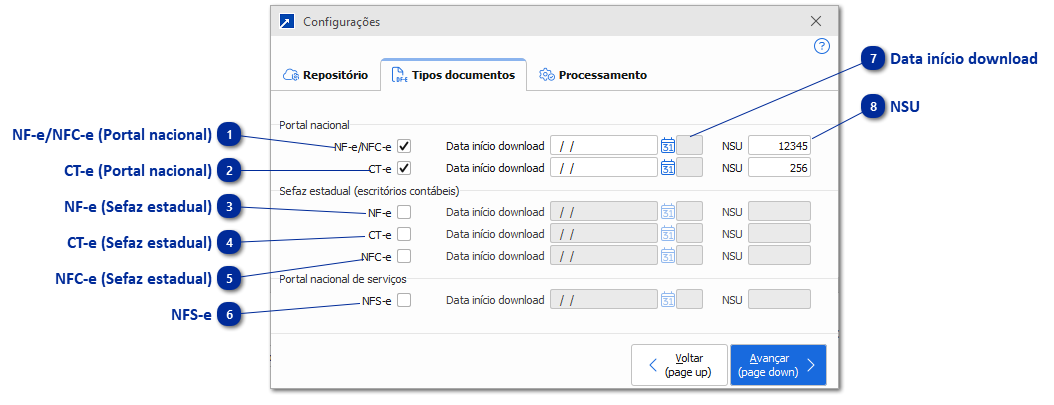Screen dimensions: 1054x405
Task: Click date field in Sefaz estadual CT-e row
Action: click(604, 234)
